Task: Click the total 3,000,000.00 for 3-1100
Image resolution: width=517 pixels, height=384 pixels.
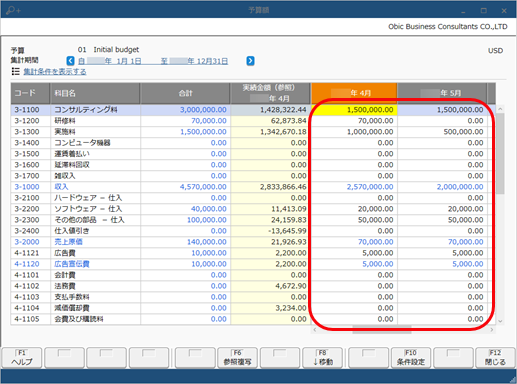Action: pyautogui.click(x=203, y=110)
